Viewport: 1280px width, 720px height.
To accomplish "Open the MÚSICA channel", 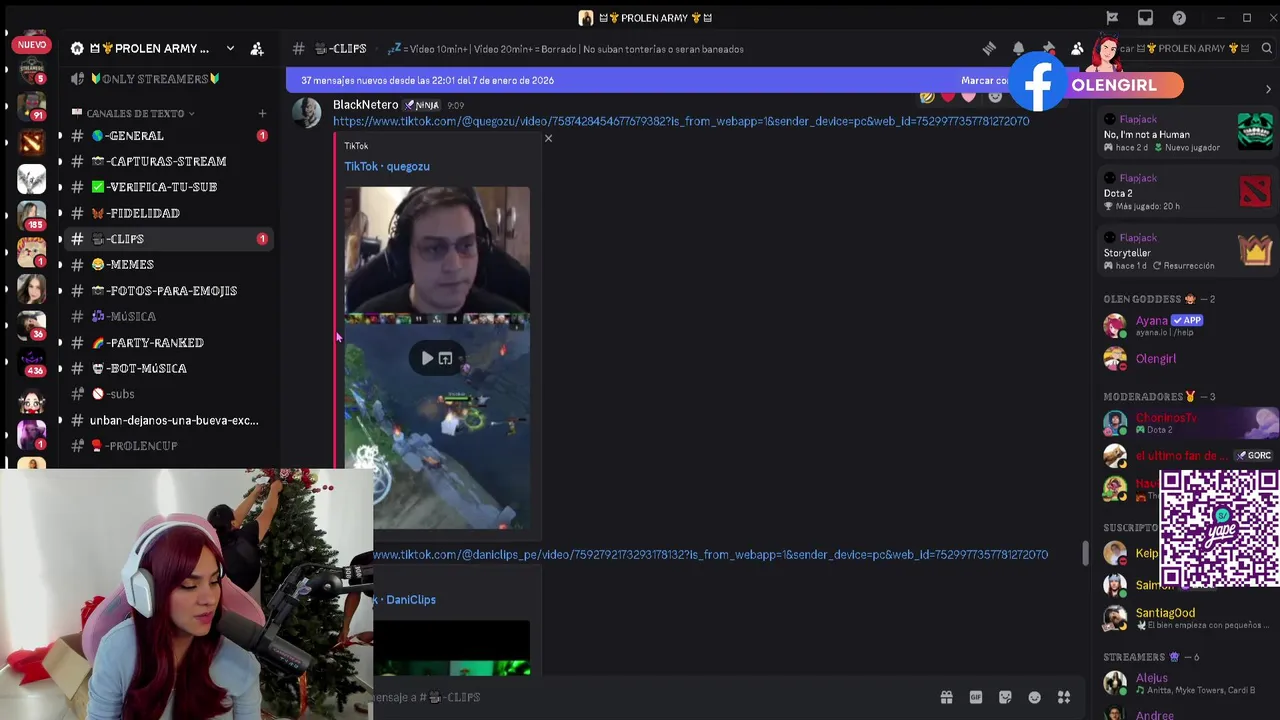I will pos(168,316).
